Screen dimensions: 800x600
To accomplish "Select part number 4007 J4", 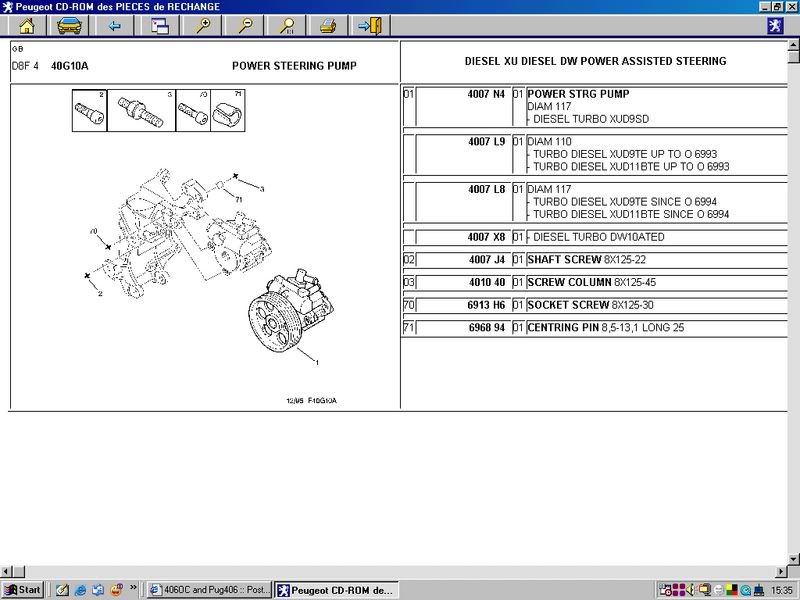I will (x=487, y=259).
